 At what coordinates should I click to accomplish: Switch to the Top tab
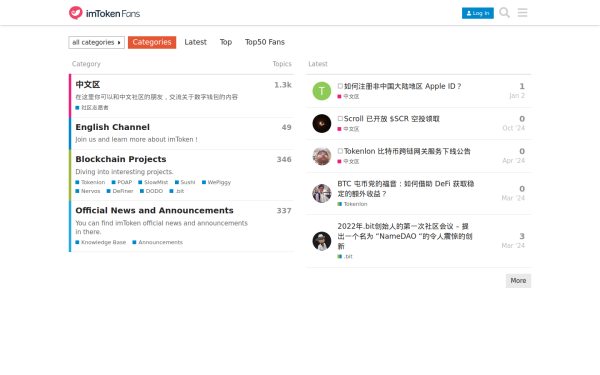[225, 42]
